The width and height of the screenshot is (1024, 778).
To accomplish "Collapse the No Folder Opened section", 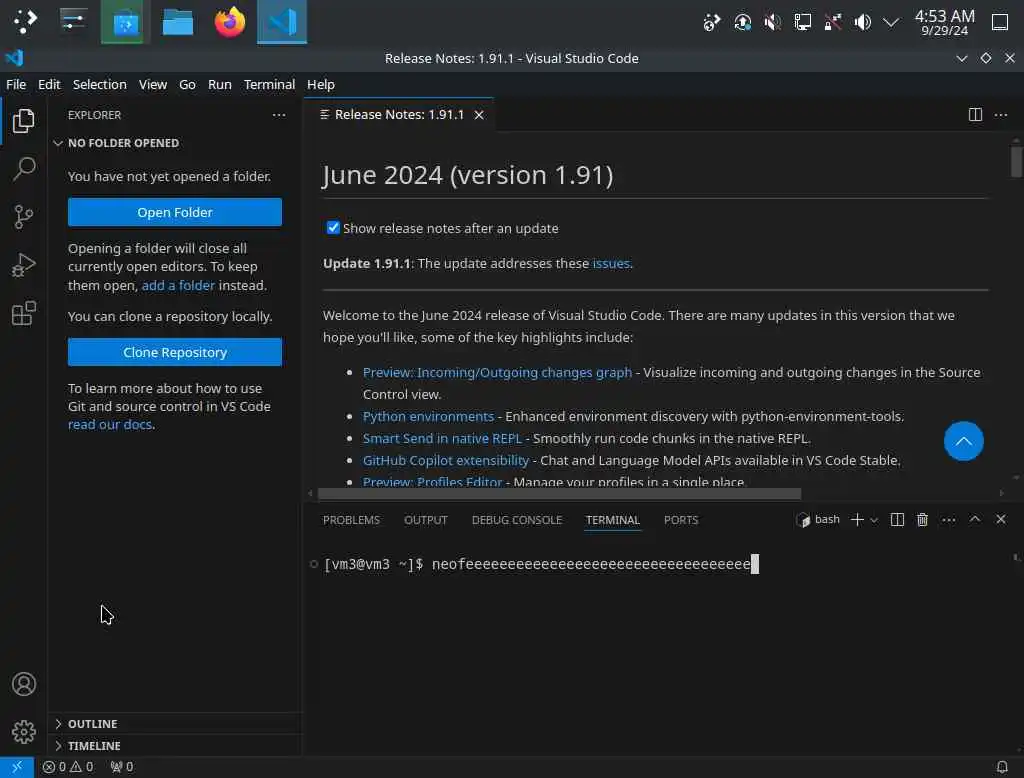I will (x=174, y=143).
